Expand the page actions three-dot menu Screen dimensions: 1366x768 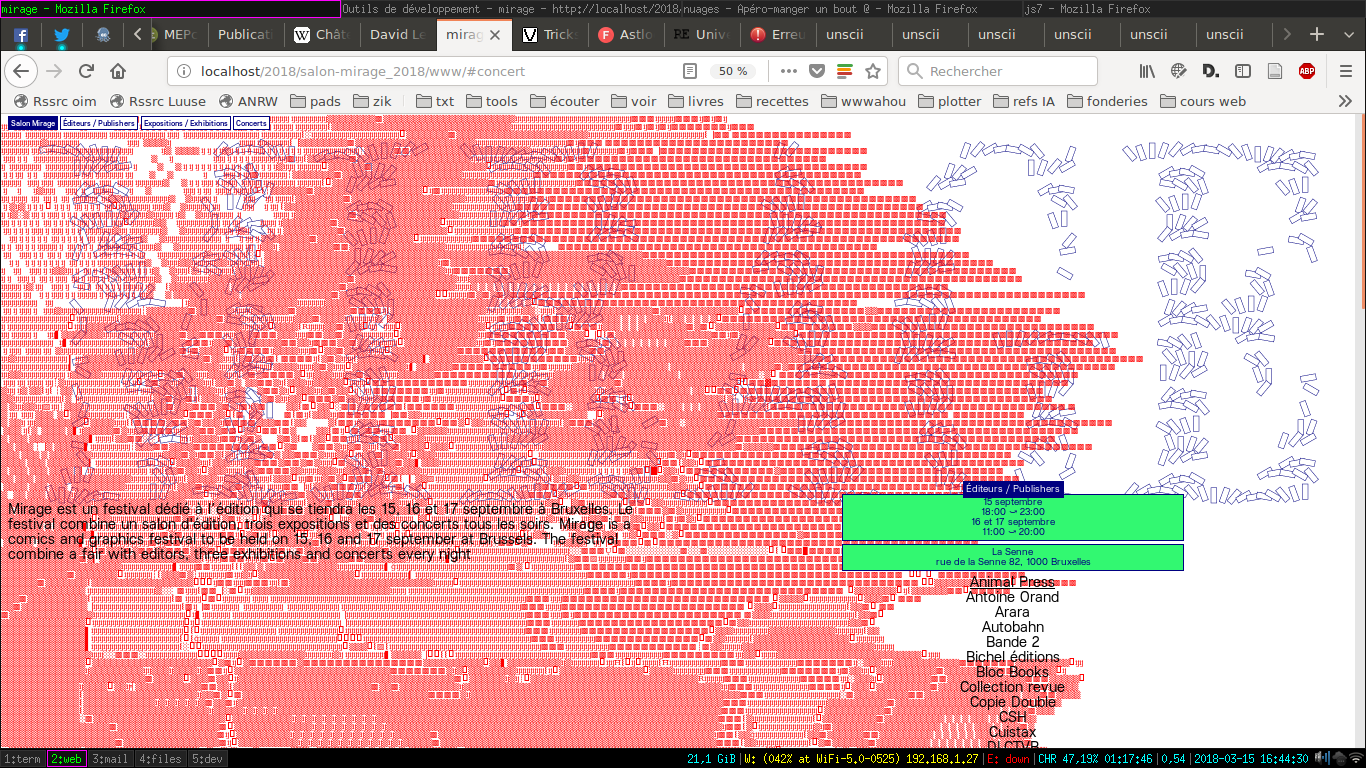(x=789, y=71)
